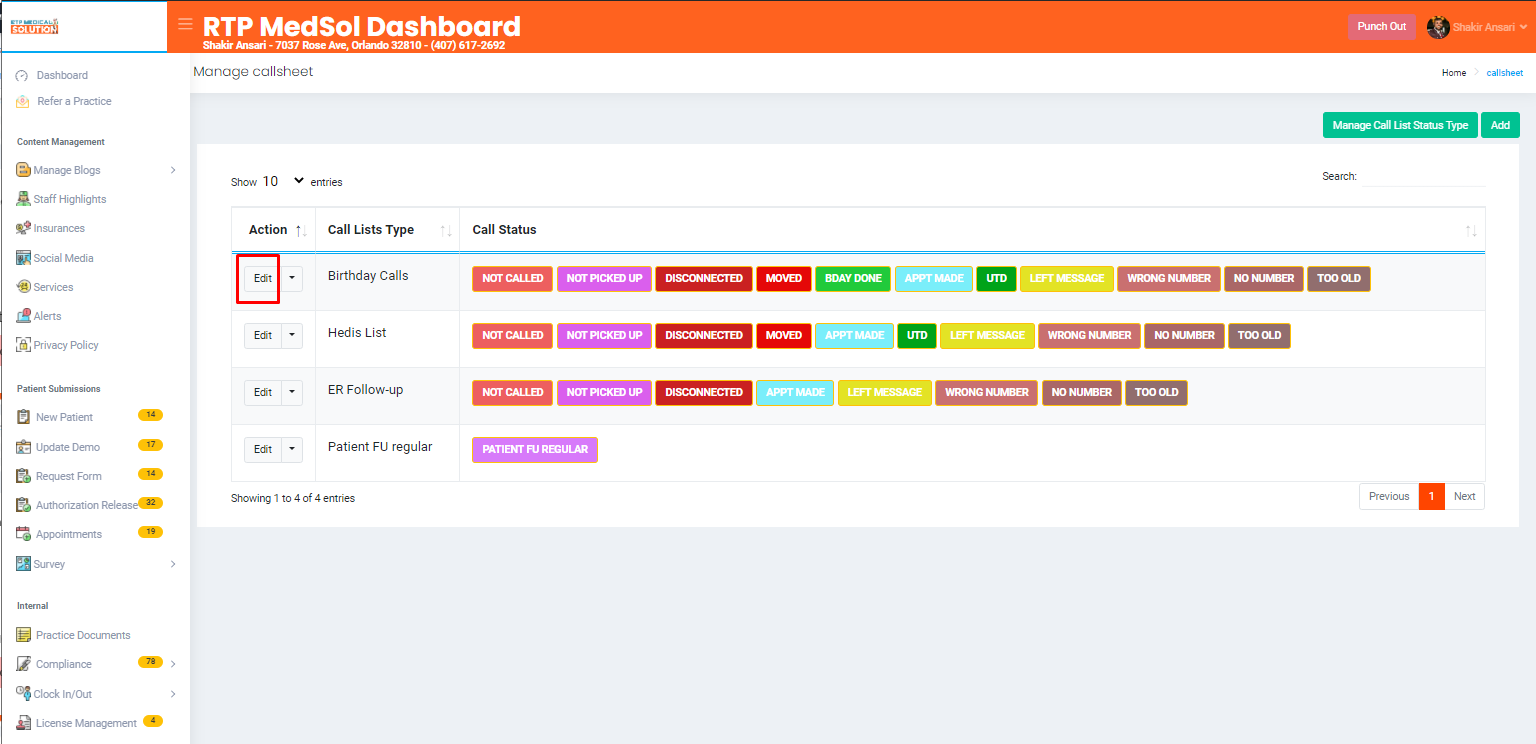
Task: Click the Update Demo icon
Action: click(x=23, y=447)
